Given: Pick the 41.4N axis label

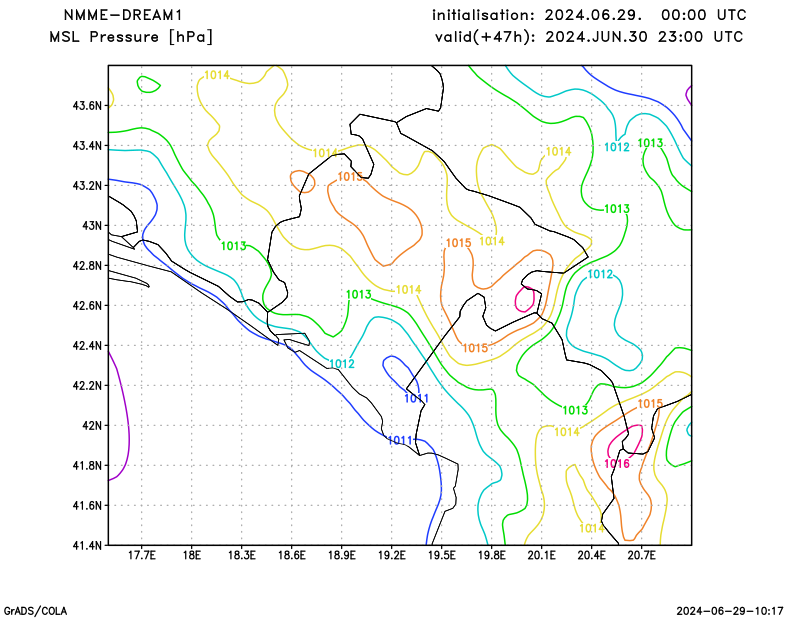Looking at the screenshot, I should [87, 545].
